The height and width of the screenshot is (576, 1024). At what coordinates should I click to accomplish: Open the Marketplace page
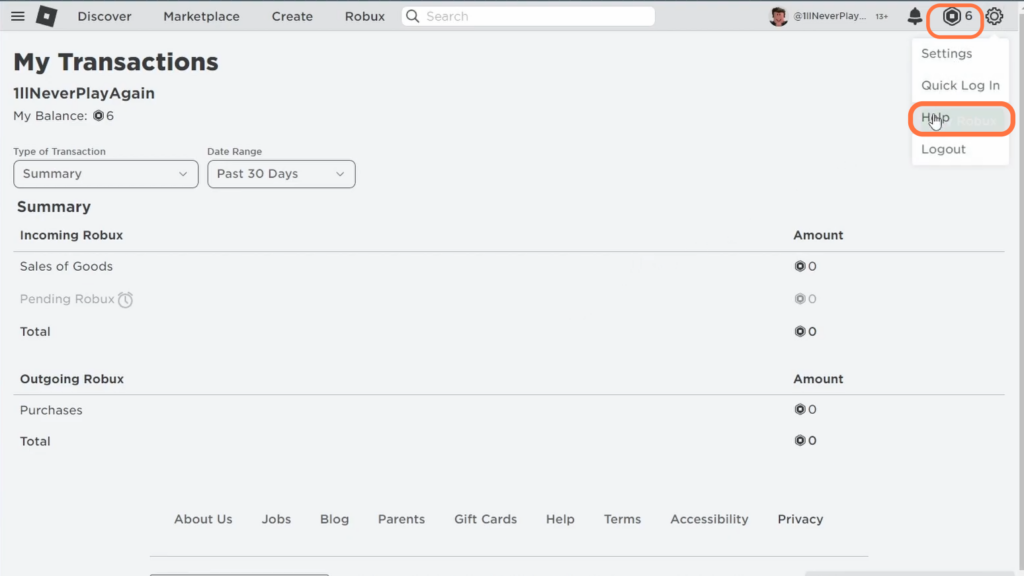tap(201, 16)
